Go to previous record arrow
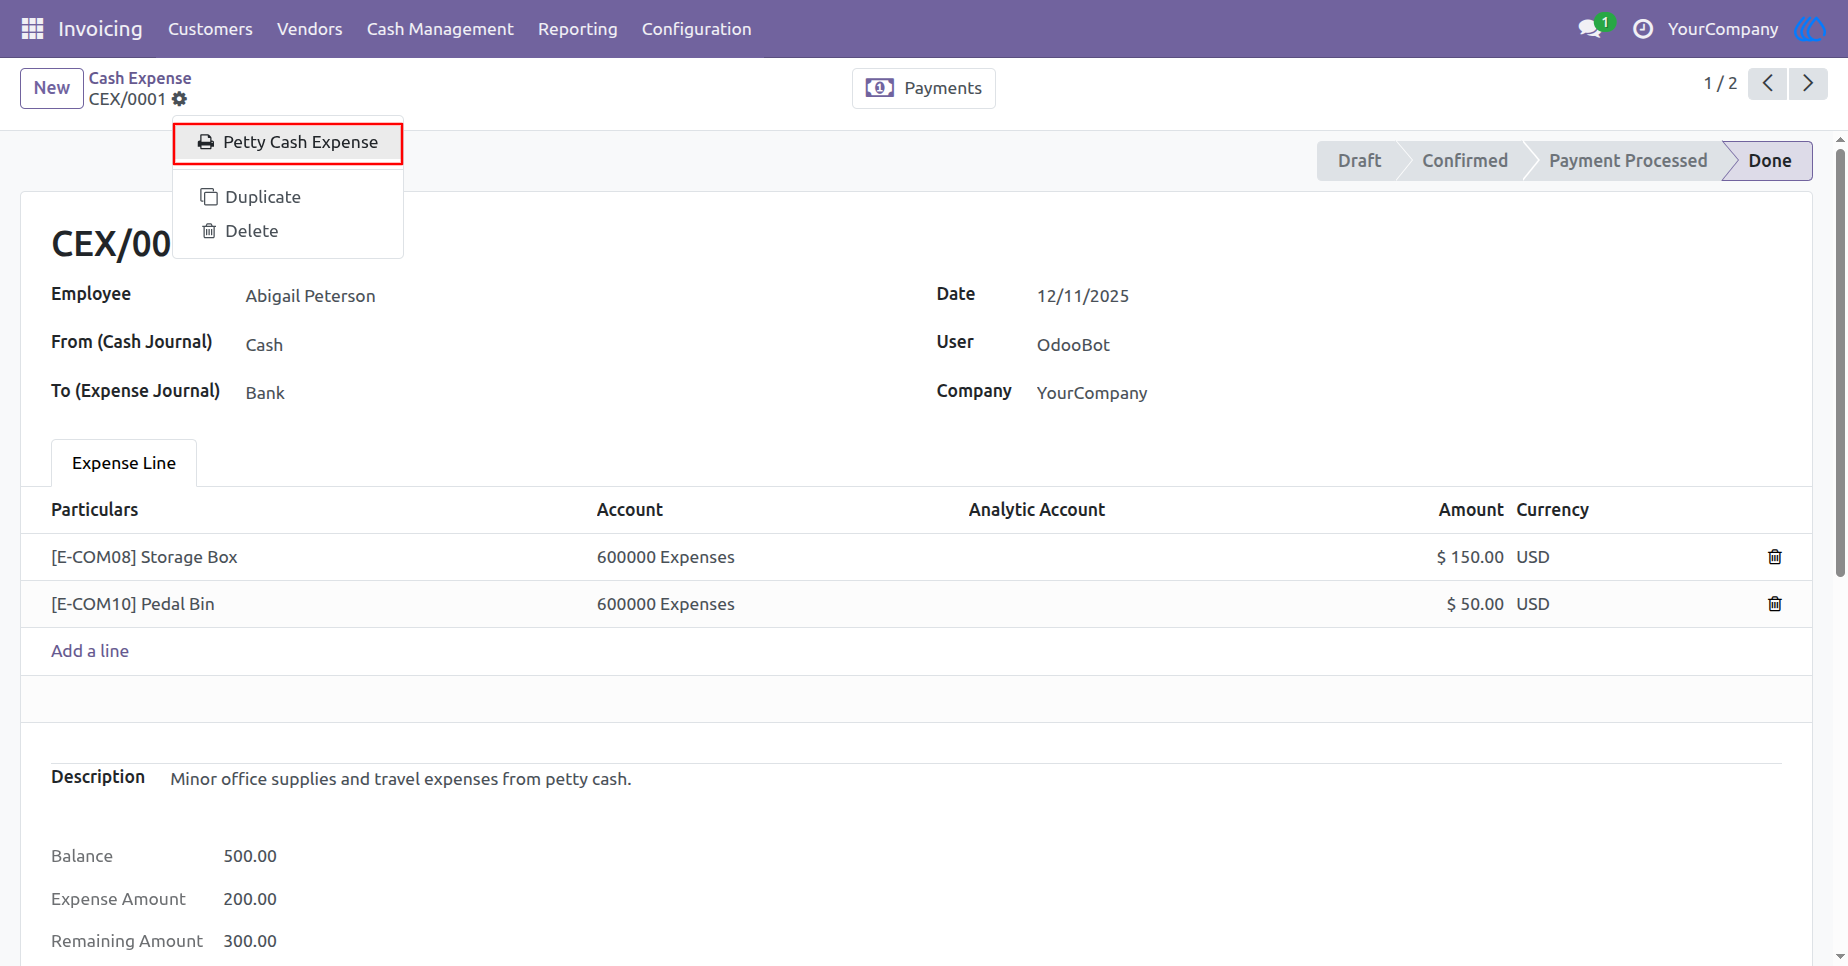 pyautogui.click(x=1768, y=84)
